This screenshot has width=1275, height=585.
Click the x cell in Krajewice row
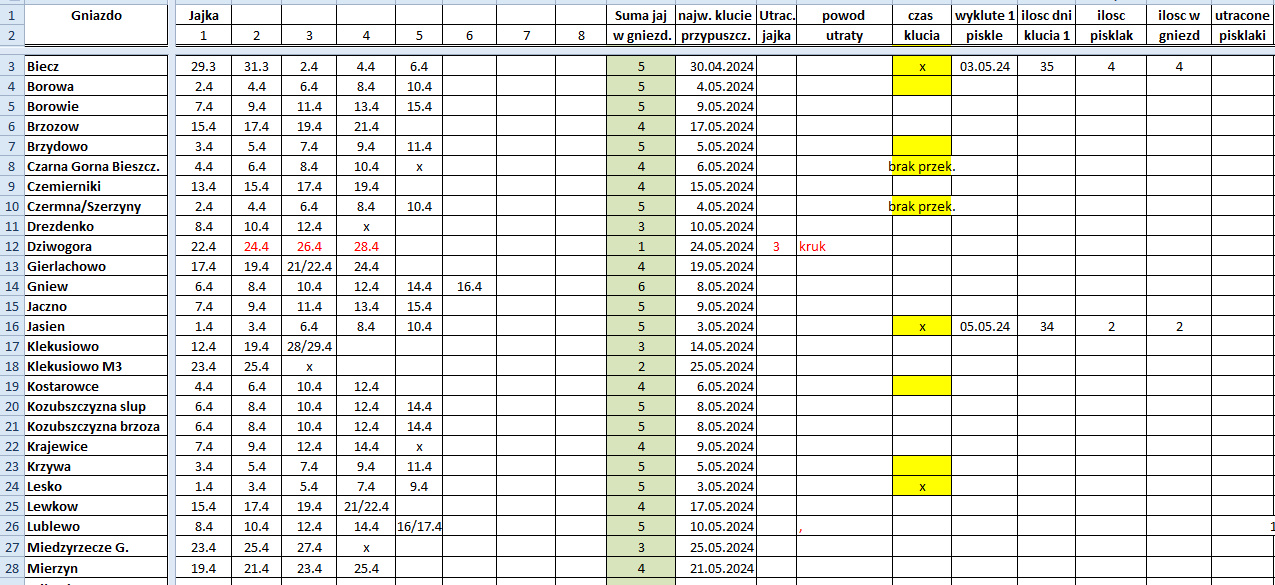click(419, 446)
